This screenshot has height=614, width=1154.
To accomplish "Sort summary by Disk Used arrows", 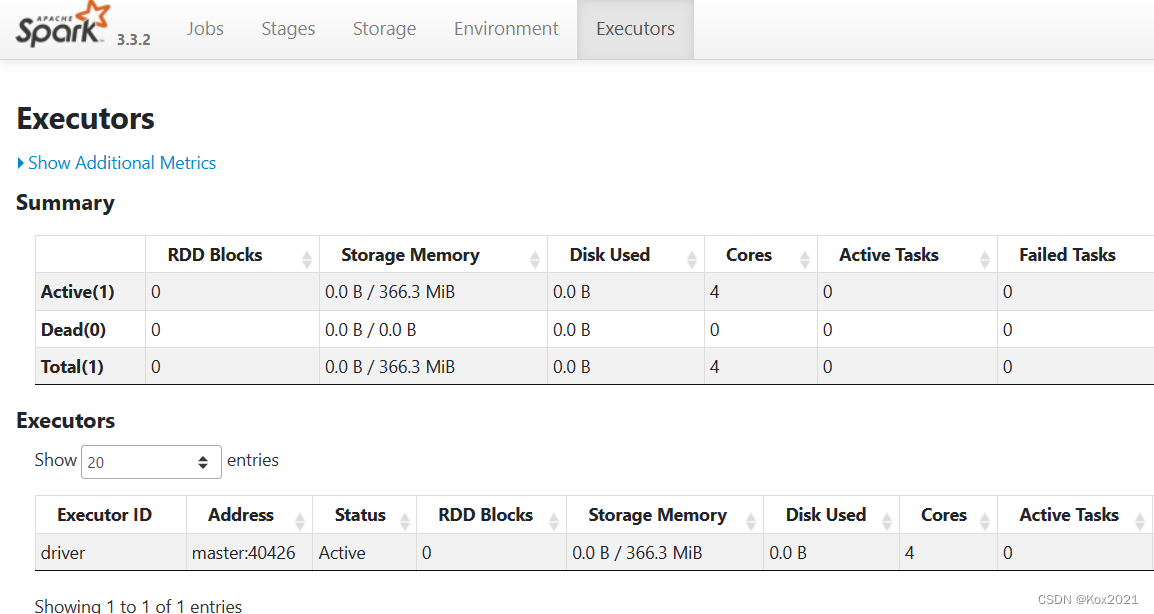I will (692, 259).
